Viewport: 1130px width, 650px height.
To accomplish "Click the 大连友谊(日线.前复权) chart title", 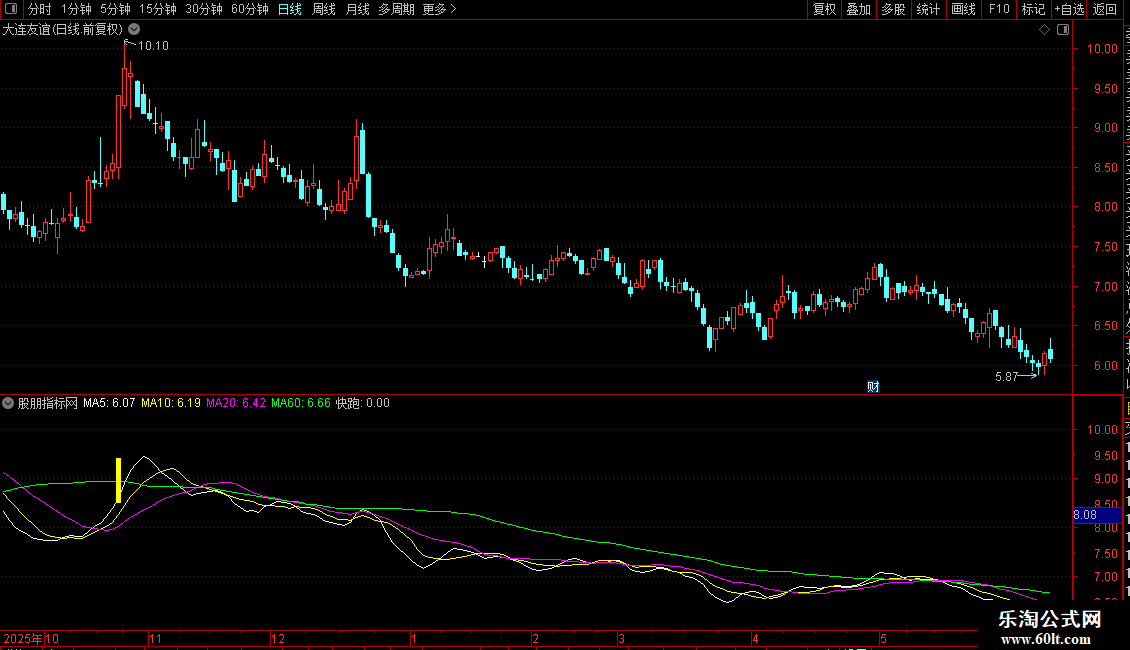I will 63,30.
